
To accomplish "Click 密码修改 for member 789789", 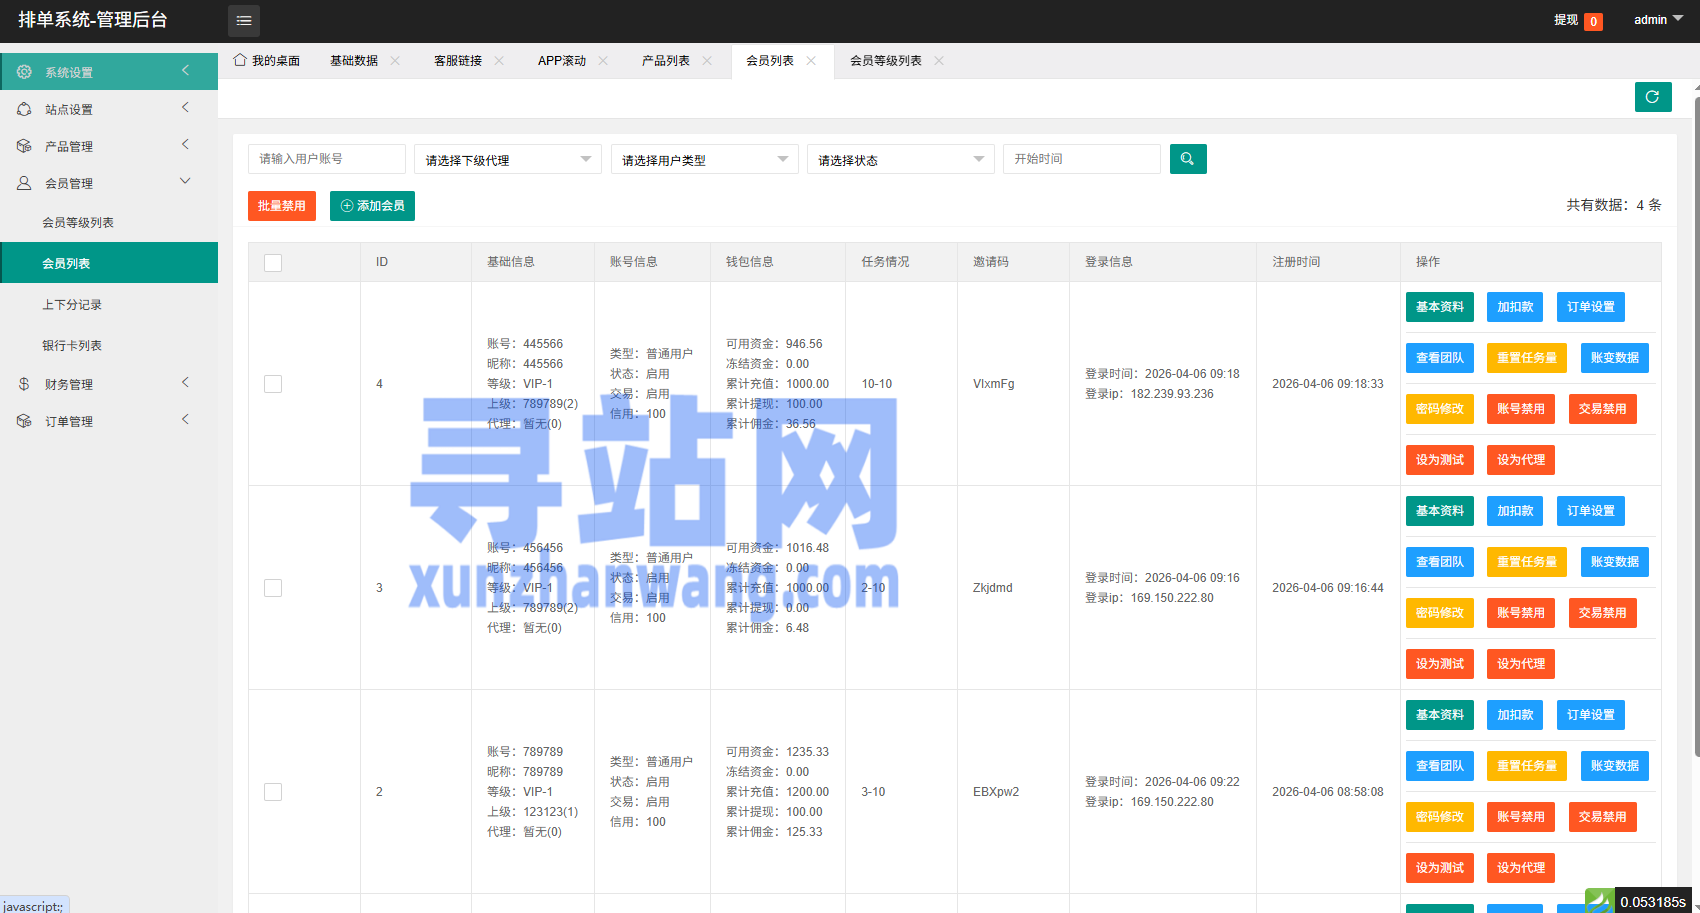I will tap(1440, 817).
